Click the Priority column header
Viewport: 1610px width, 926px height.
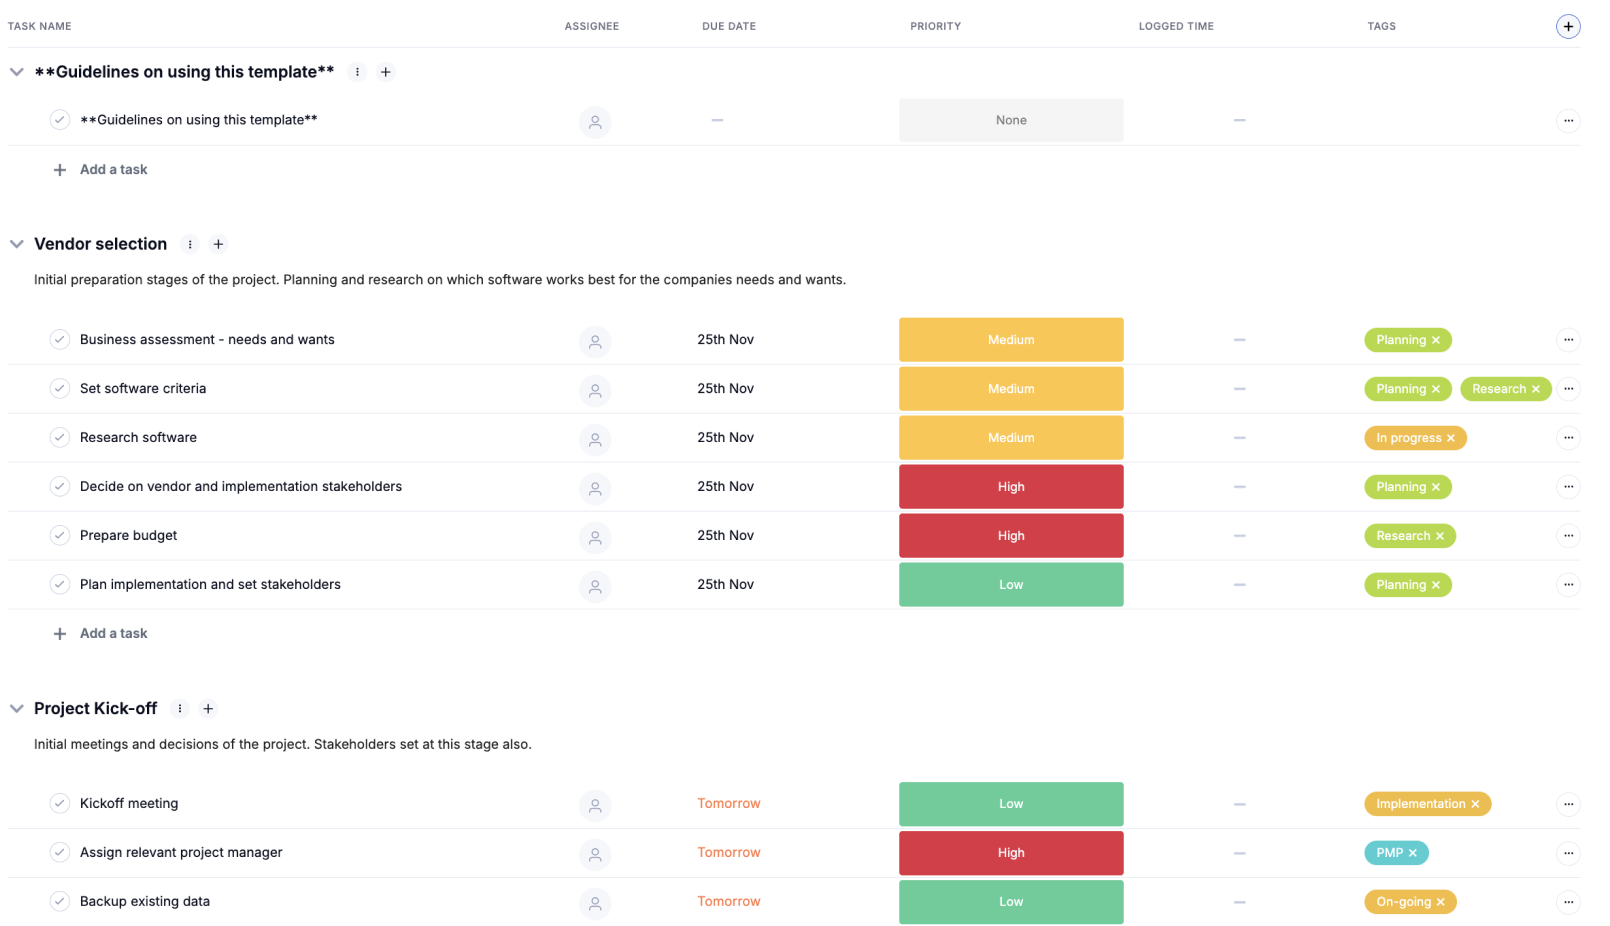(x=934, y=27)
